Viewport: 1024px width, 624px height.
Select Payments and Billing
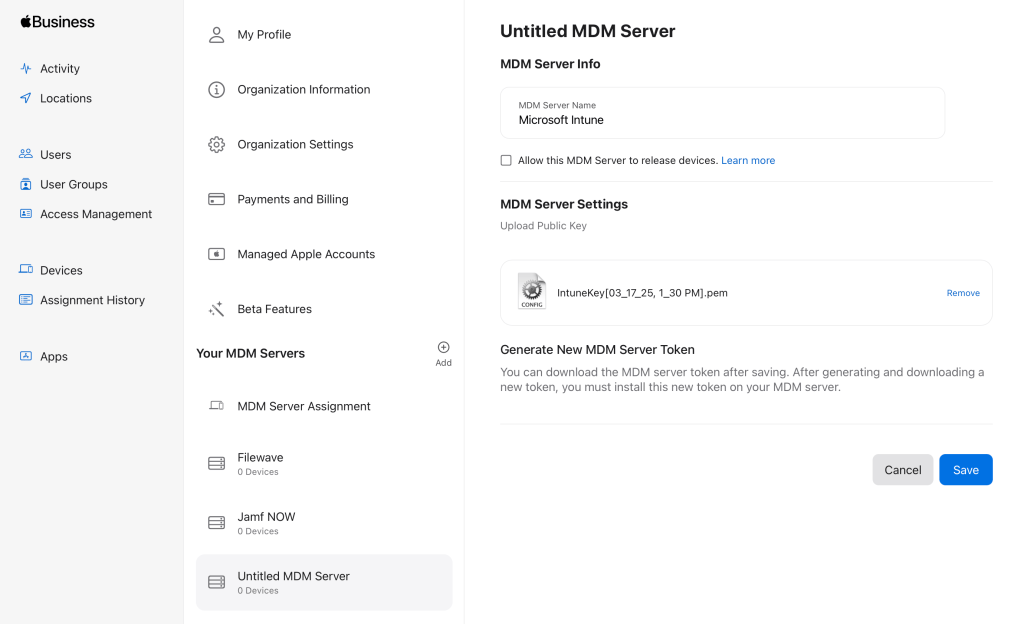pyautogui.click(x=292, y=199)
